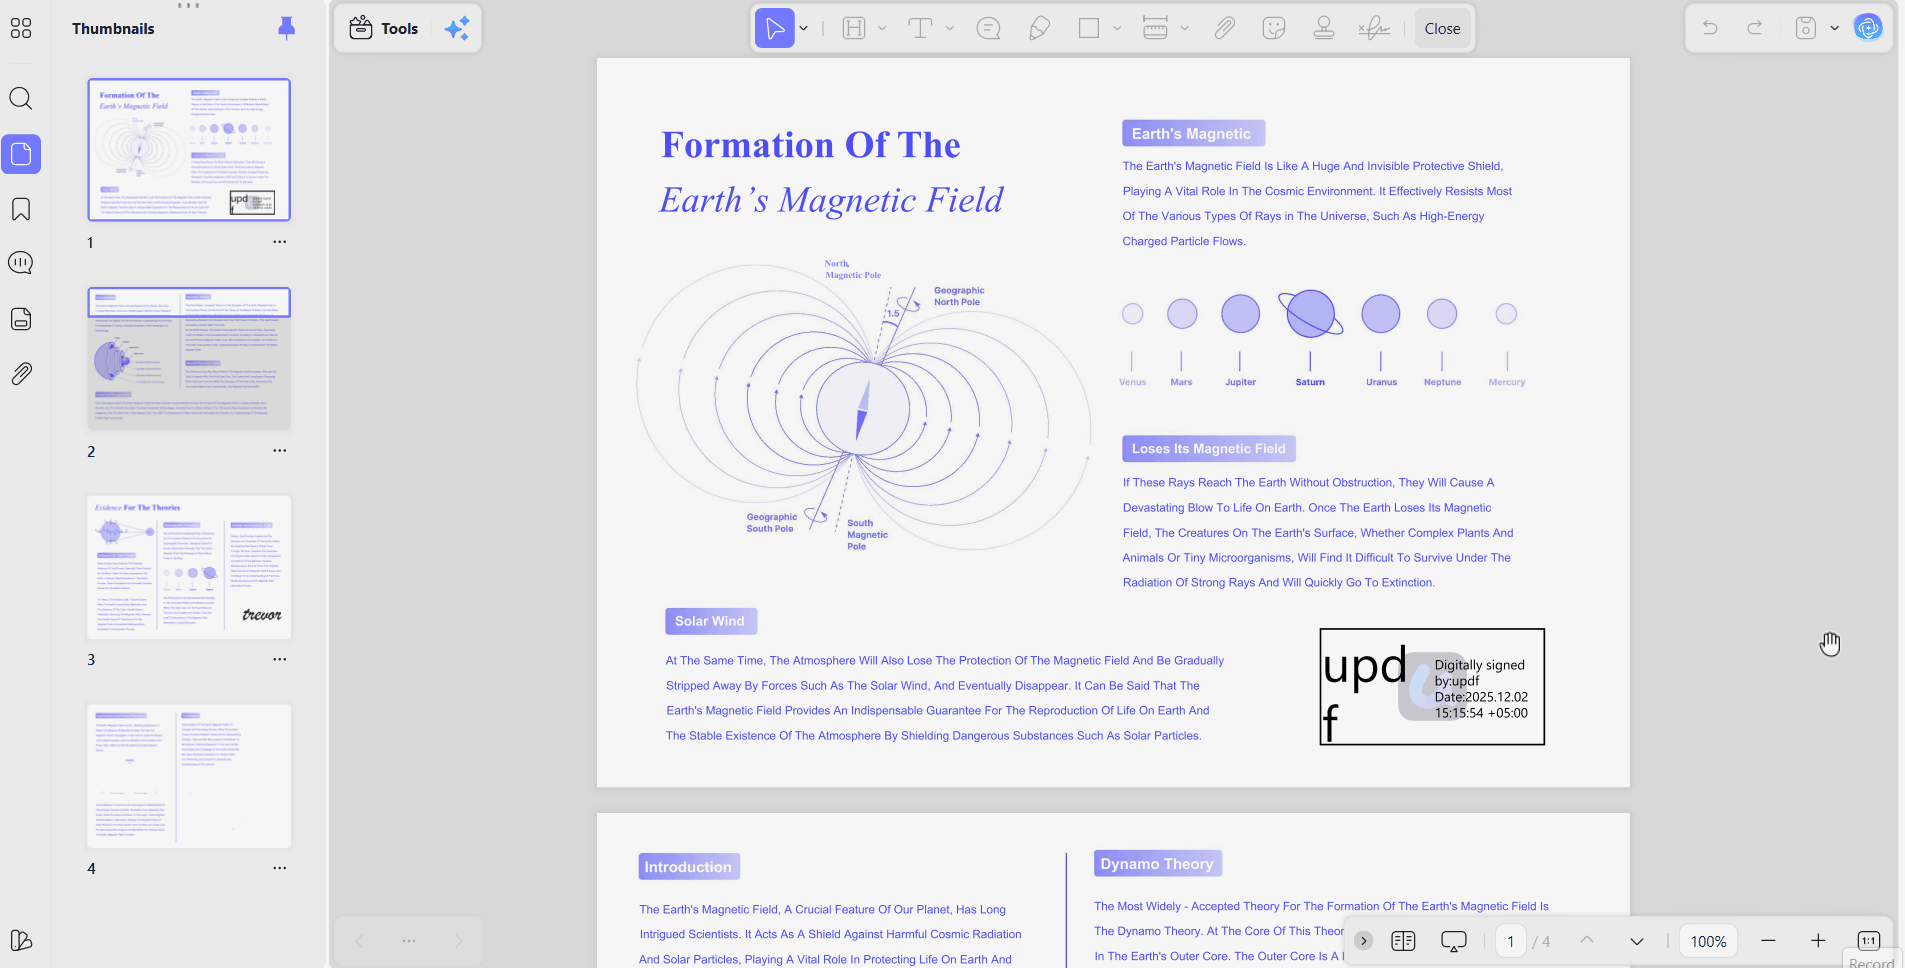Screen dimensions: 1905x968
Task: Select the text box tool
Action: 920,28
